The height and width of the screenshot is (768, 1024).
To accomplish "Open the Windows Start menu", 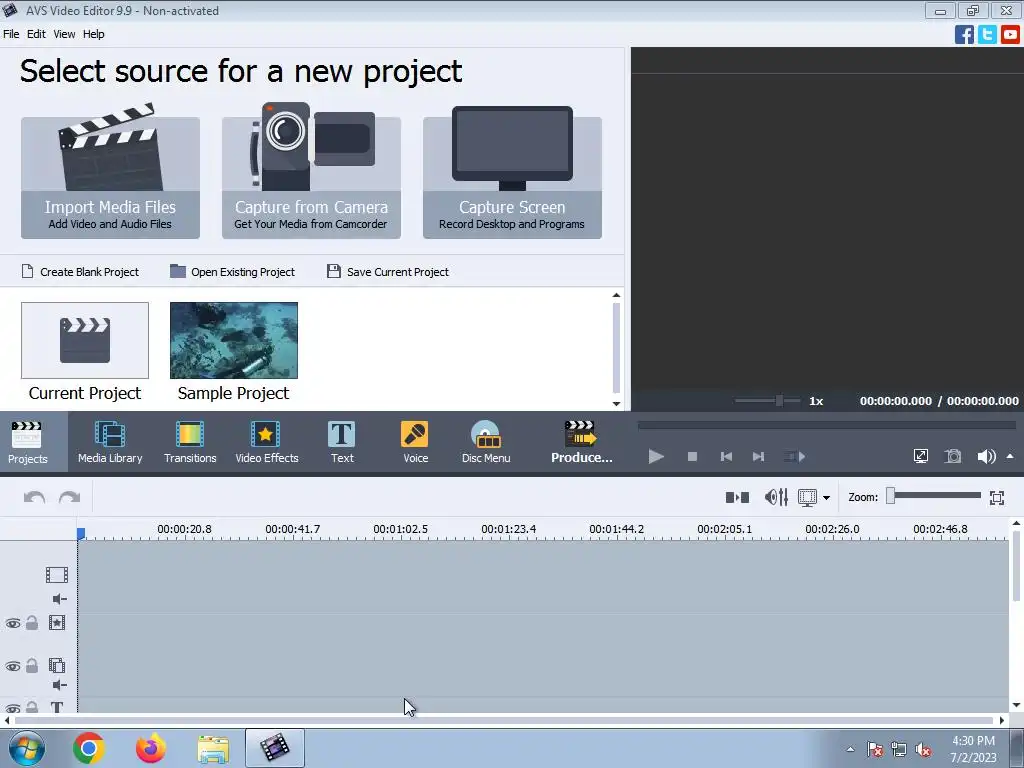I will [27, 748].
